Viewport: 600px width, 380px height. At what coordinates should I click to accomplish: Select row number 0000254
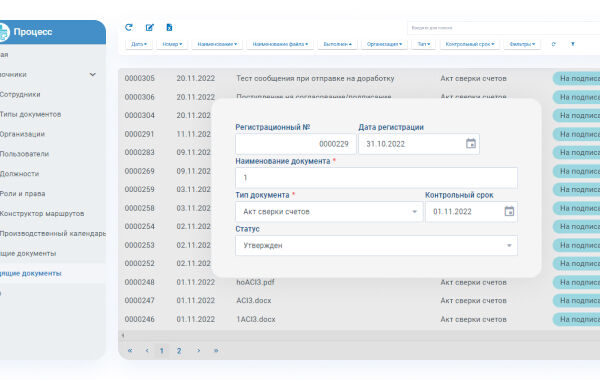tap(140, 227)
